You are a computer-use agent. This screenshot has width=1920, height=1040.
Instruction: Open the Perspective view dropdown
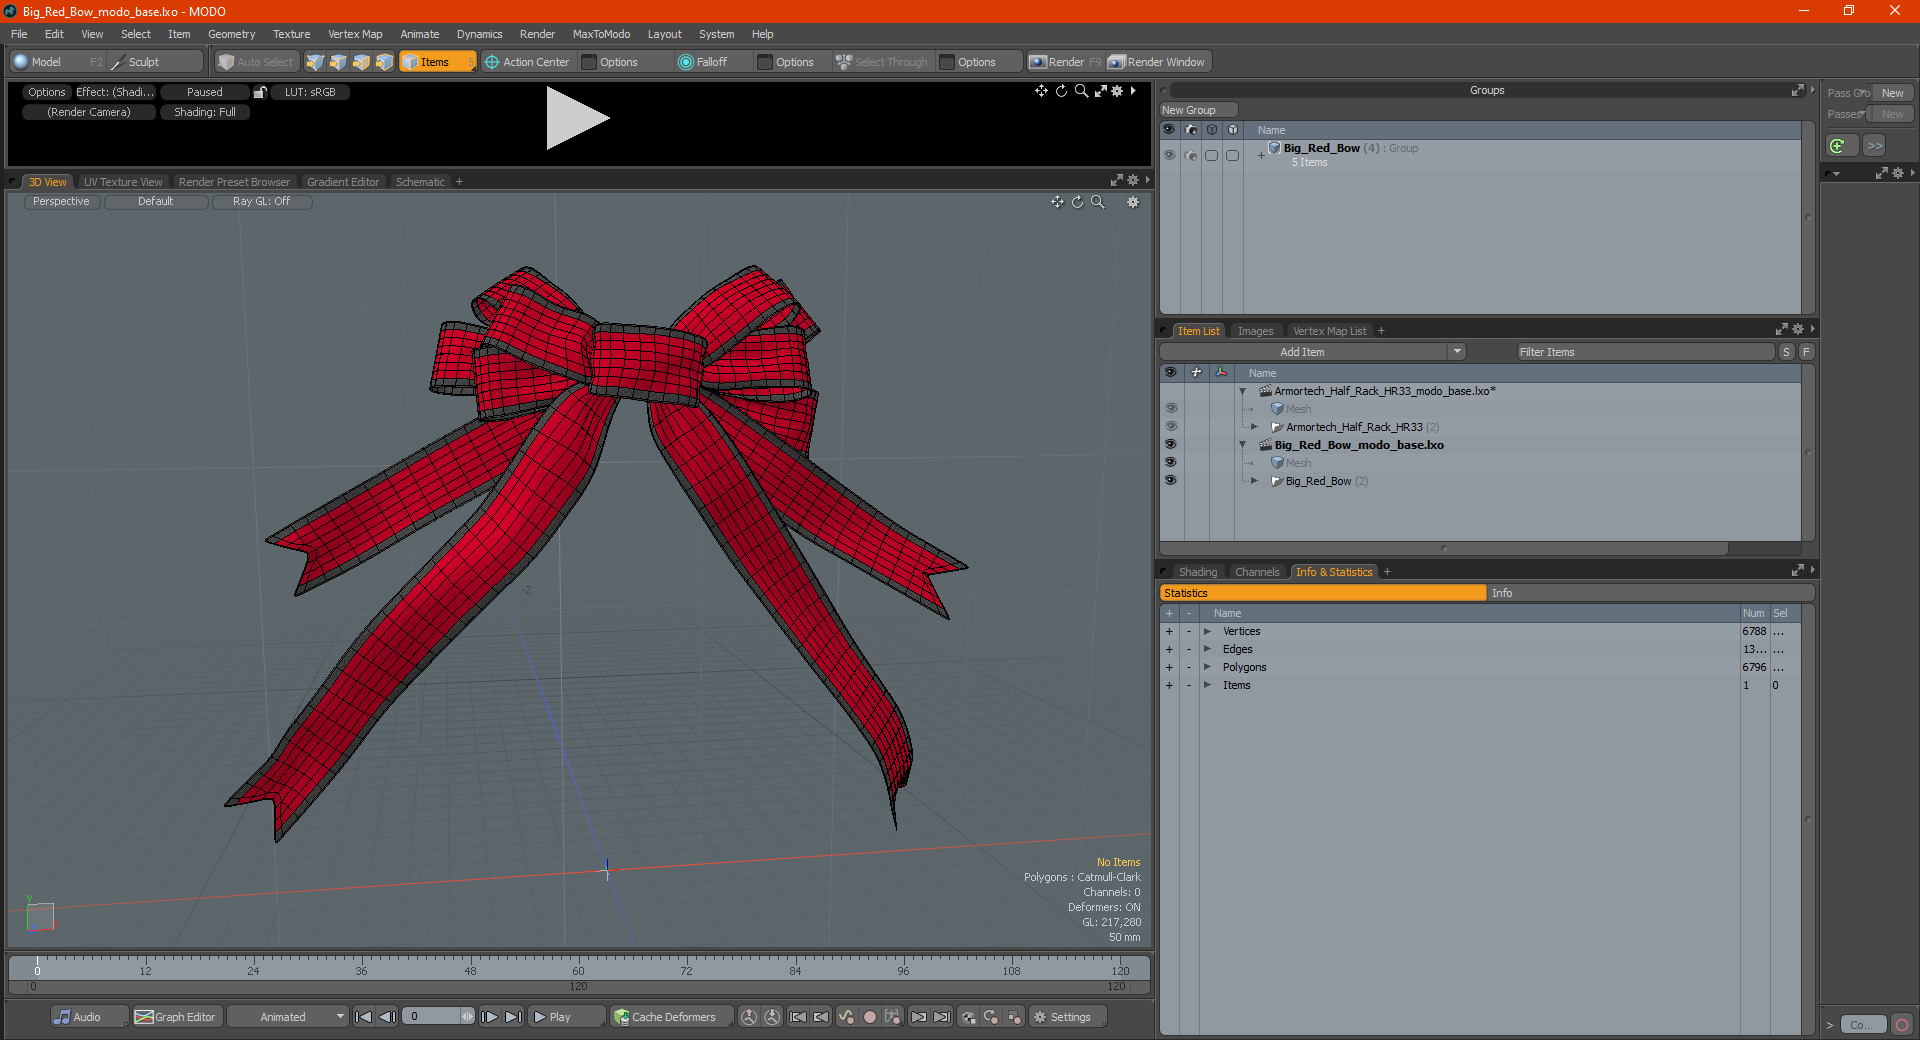tap(61, 202)
